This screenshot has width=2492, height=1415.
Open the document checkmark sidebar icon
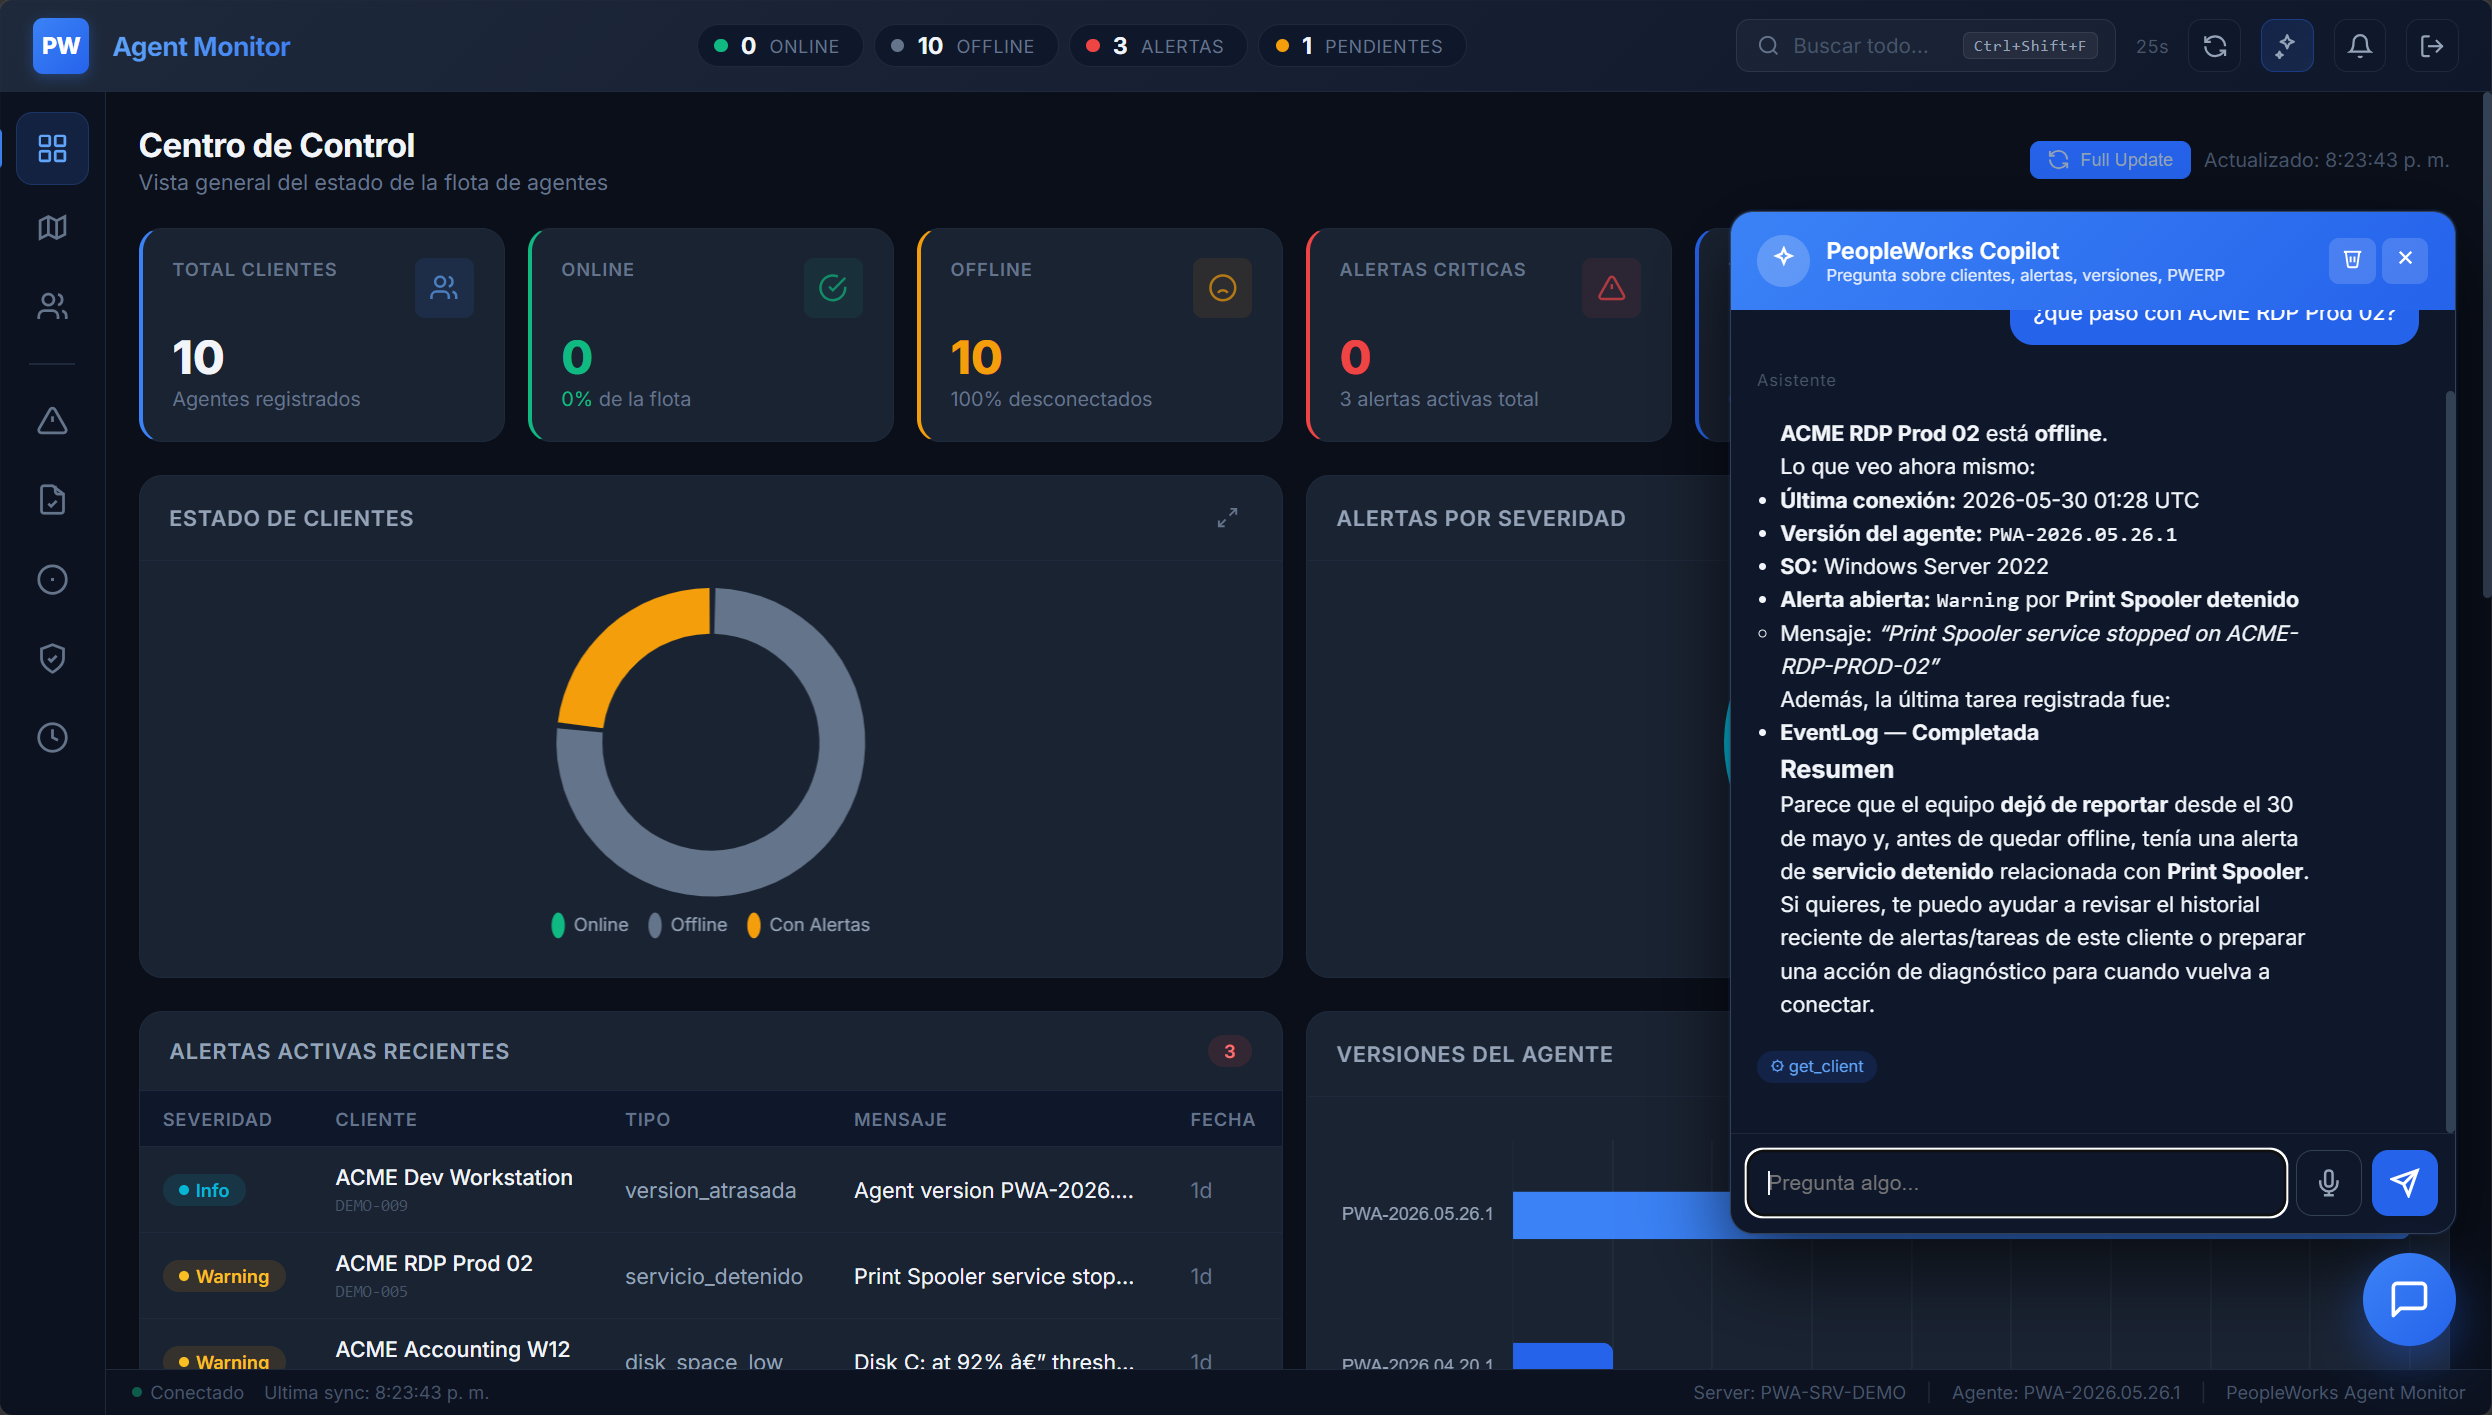(x=52, y=500)
